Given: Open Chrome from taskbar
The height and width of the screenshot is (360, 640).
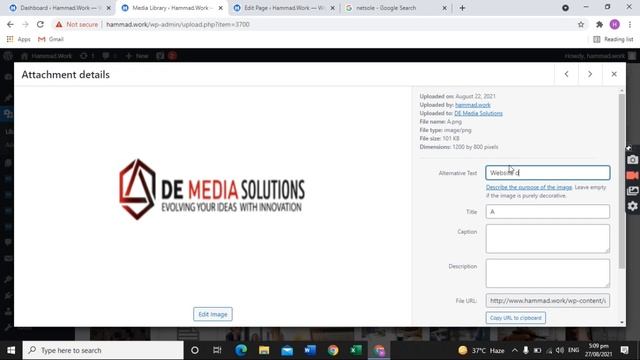Looking at the screenshot, I should click(333, 350).
